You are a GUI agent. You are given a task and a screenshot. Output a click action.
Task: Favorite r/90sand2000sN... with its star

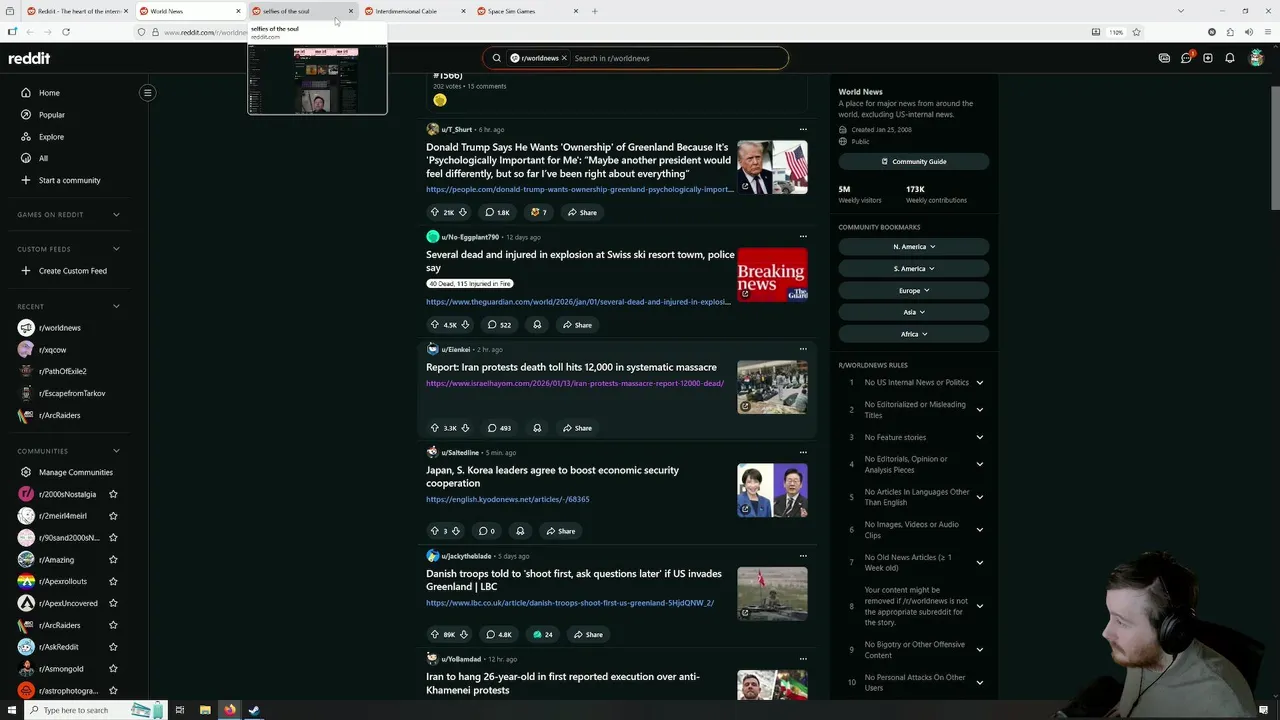coord(113,538)
